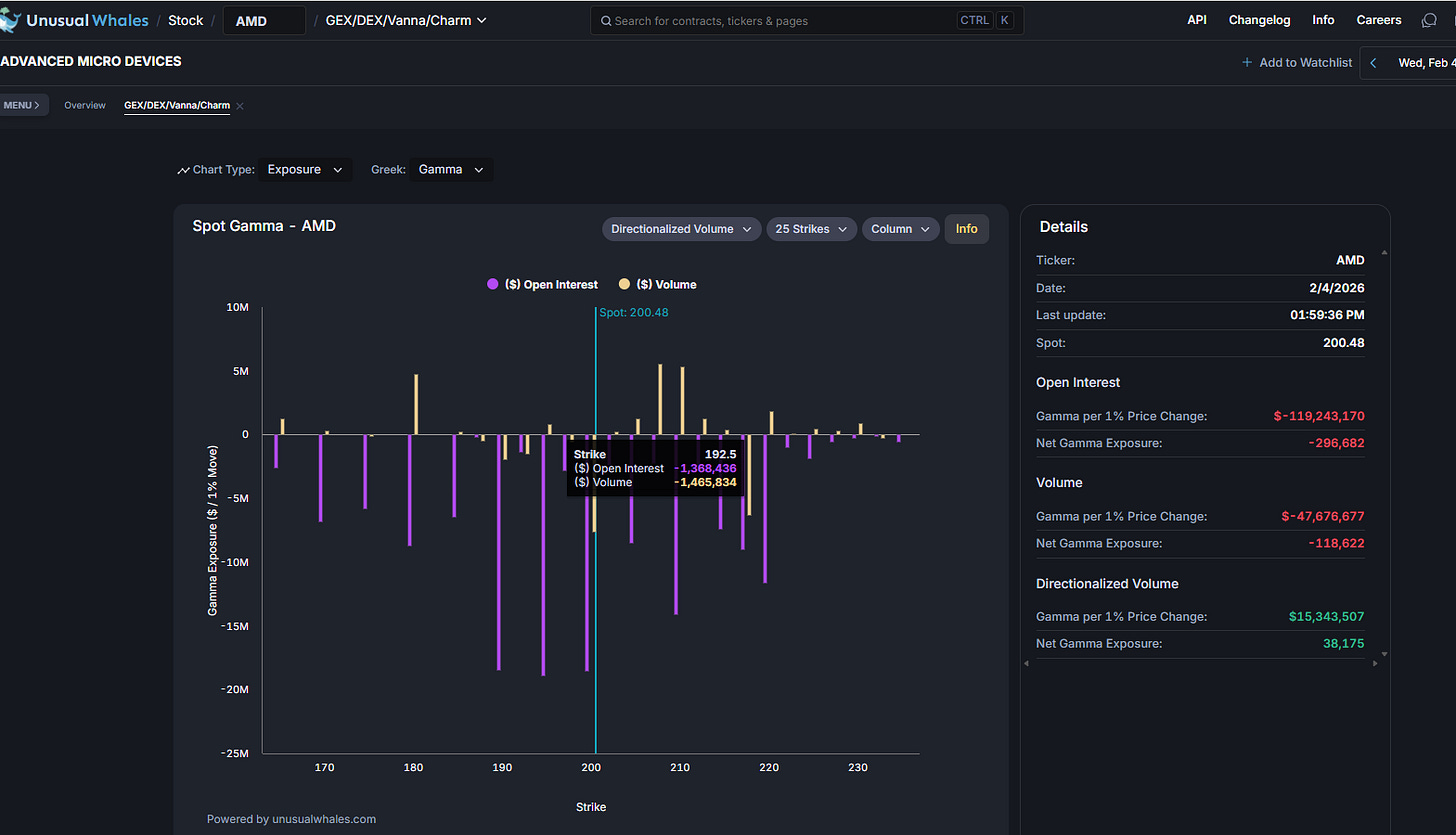
Task: Open the Chart Type Exposure dropdown
Action: pyautogui.click(x=306, y=170)
